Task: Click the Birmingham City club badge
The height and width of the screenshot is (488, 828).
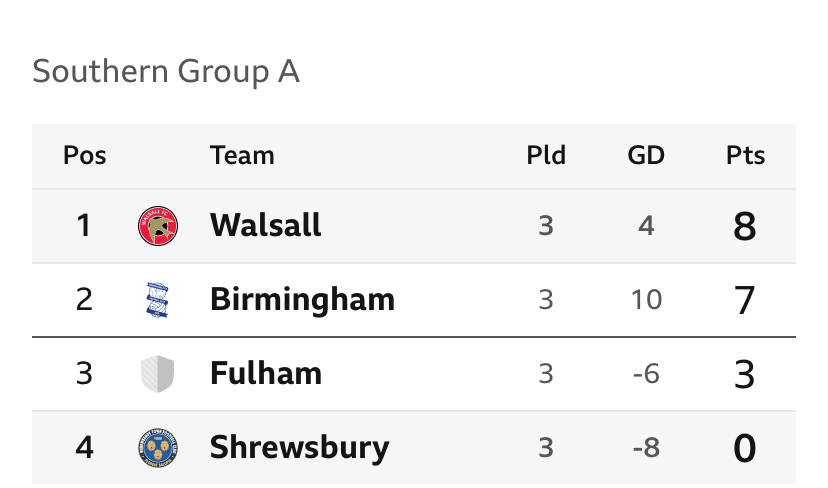Action: click(157, 300)
